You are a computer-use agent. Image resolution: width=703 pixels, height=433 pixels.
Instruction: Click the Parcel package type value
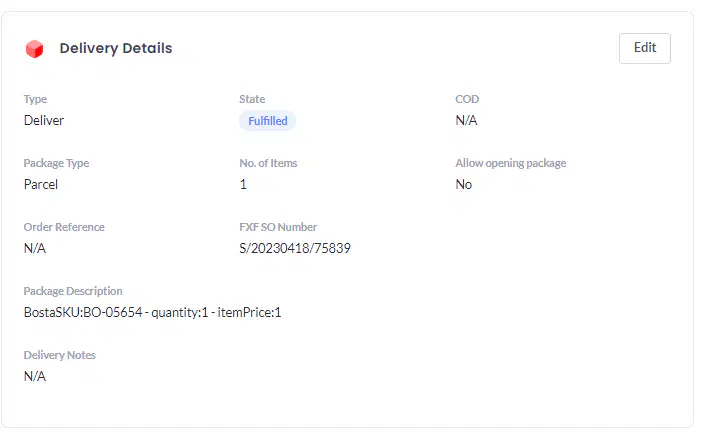tap(41, 184)
